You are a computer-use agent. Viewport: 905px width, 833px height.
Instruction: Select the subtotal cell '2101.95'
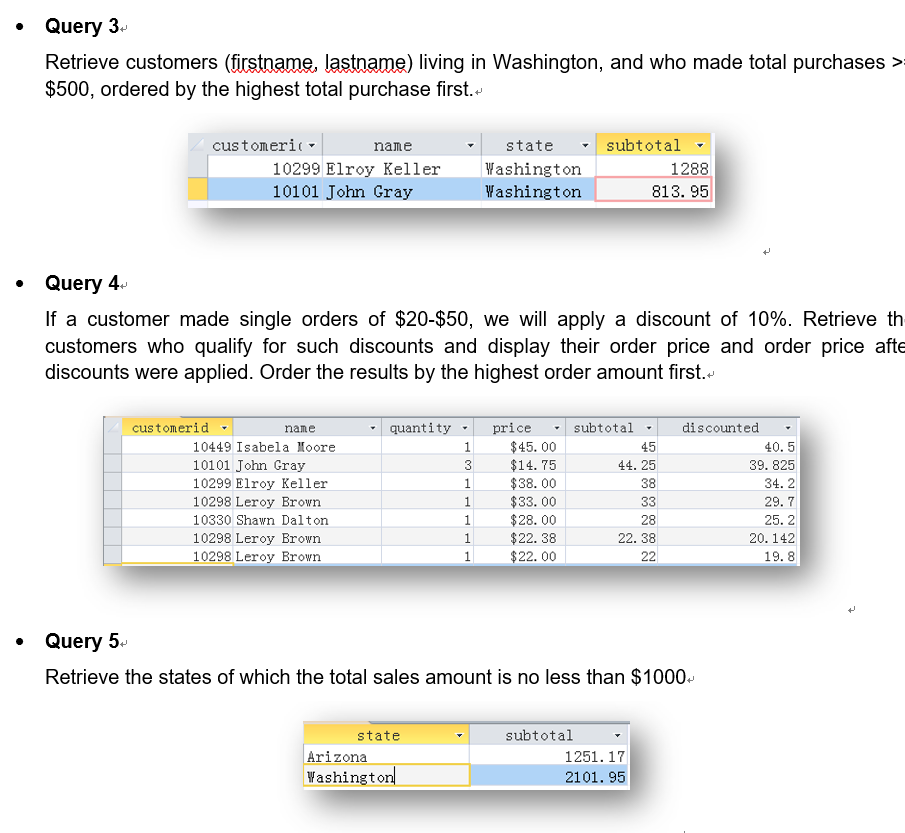[x=548, y=776]
